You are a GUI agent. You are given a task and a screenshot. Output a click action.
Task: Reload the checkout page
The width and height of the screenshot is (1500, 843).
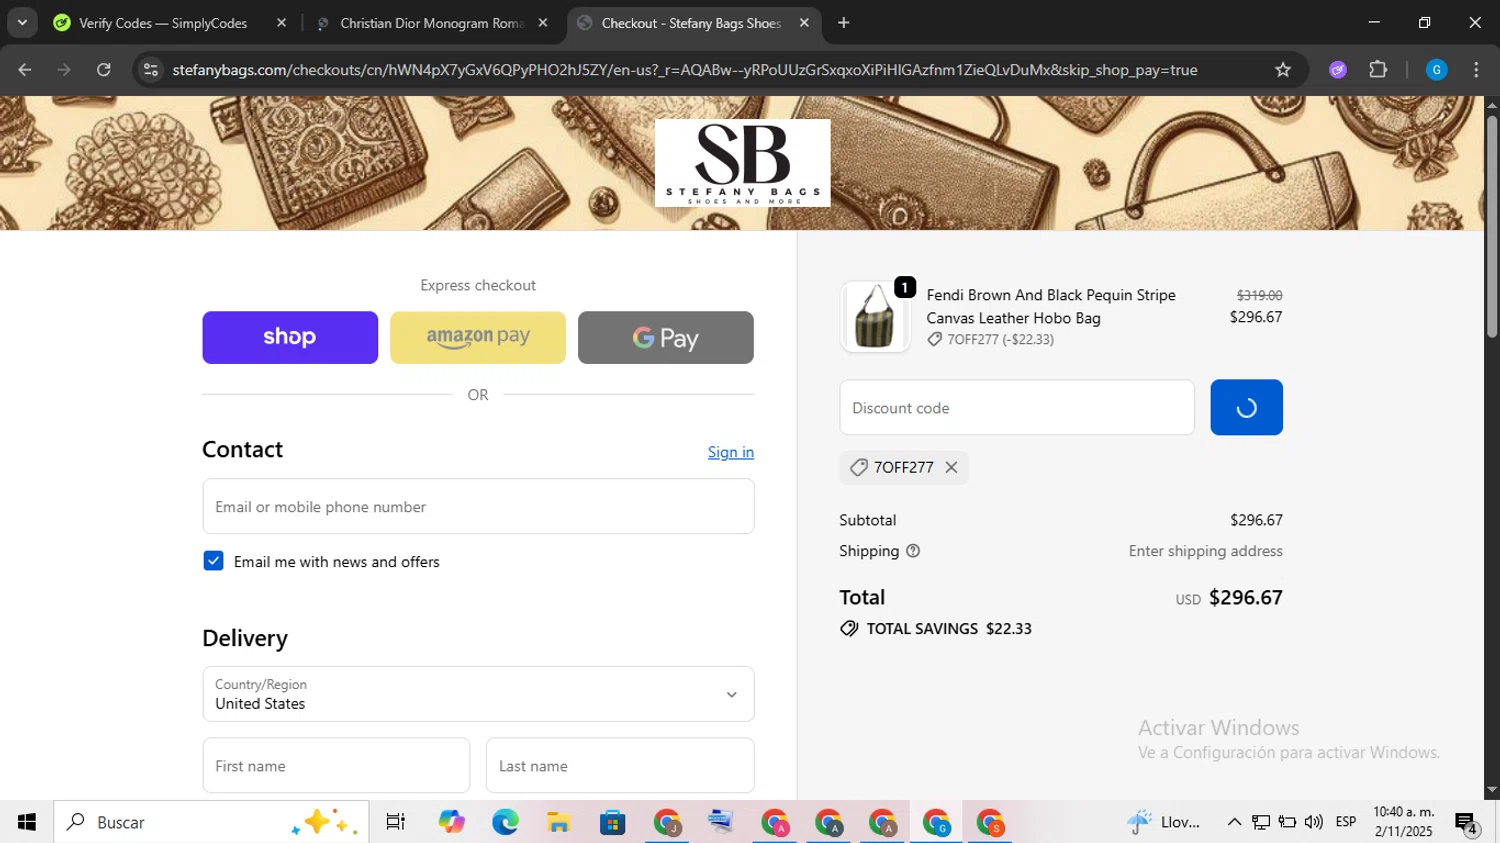tap(103, 70)
